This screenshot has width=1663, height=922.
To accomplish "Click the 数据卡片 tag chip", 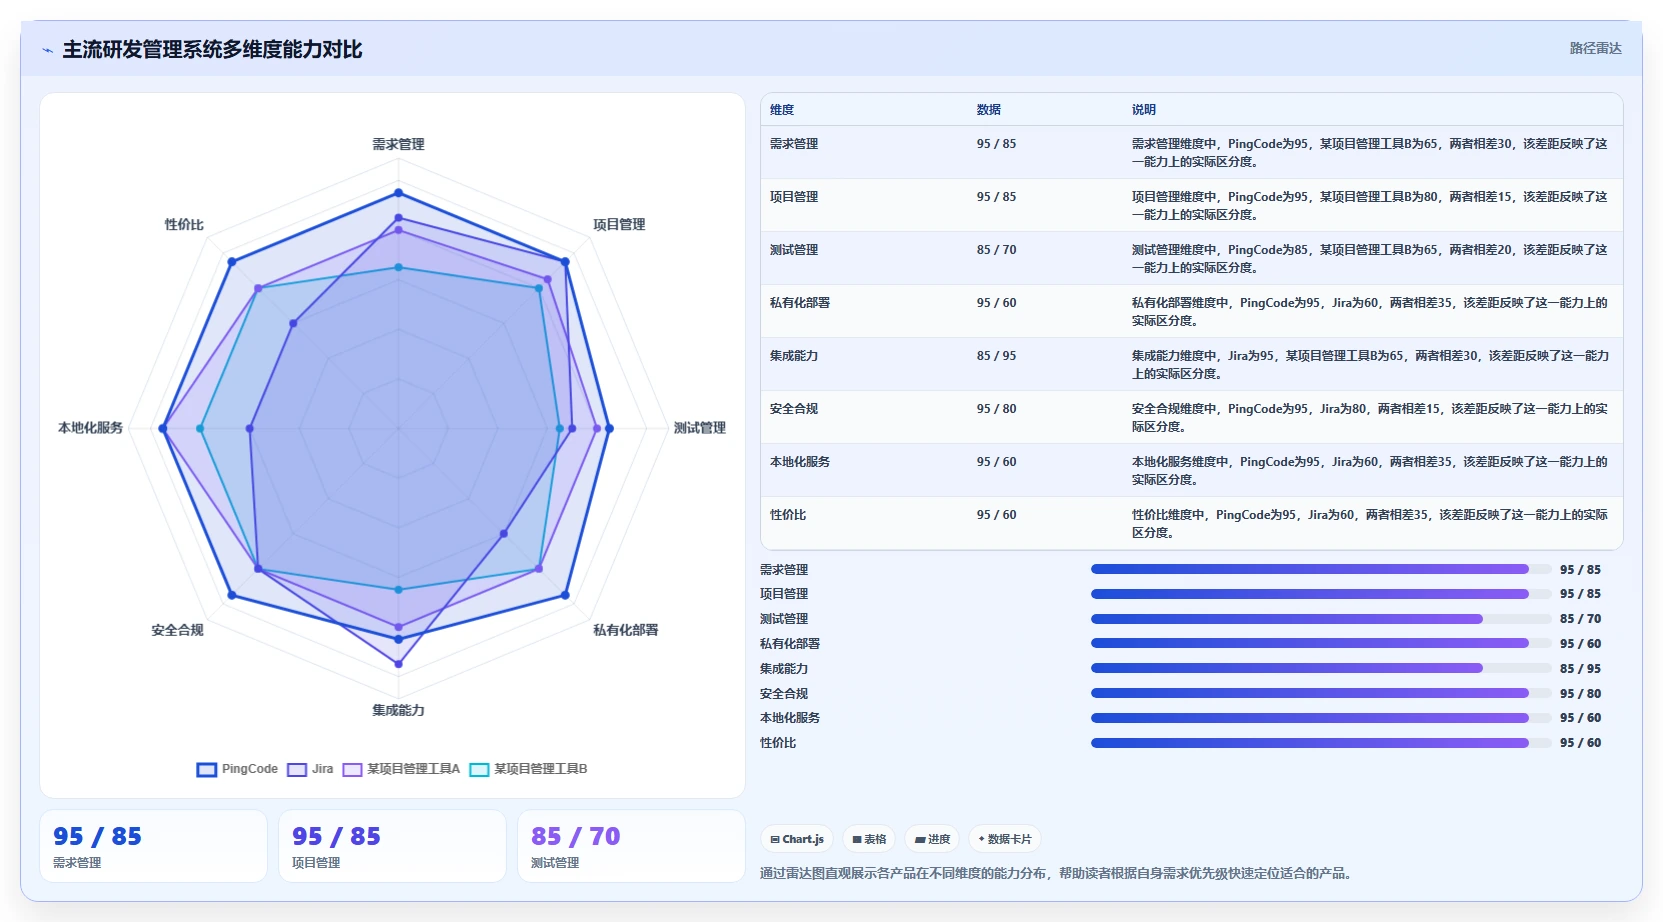I will (x=1005, y=839).
